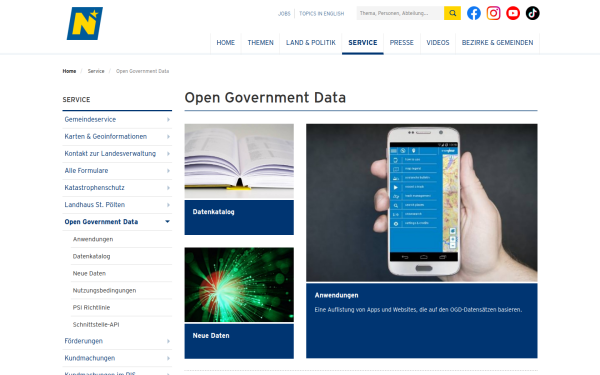Expand the Alle Formulare chevron
600x375 pixels.
[168, 171]
